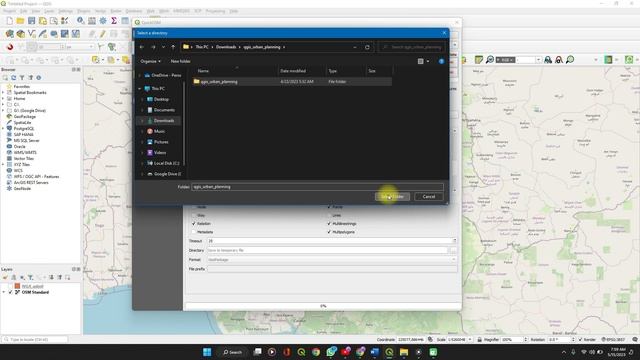
Task: Click the New GeoPackage Layer icon
Action: (x=20, y=34)
